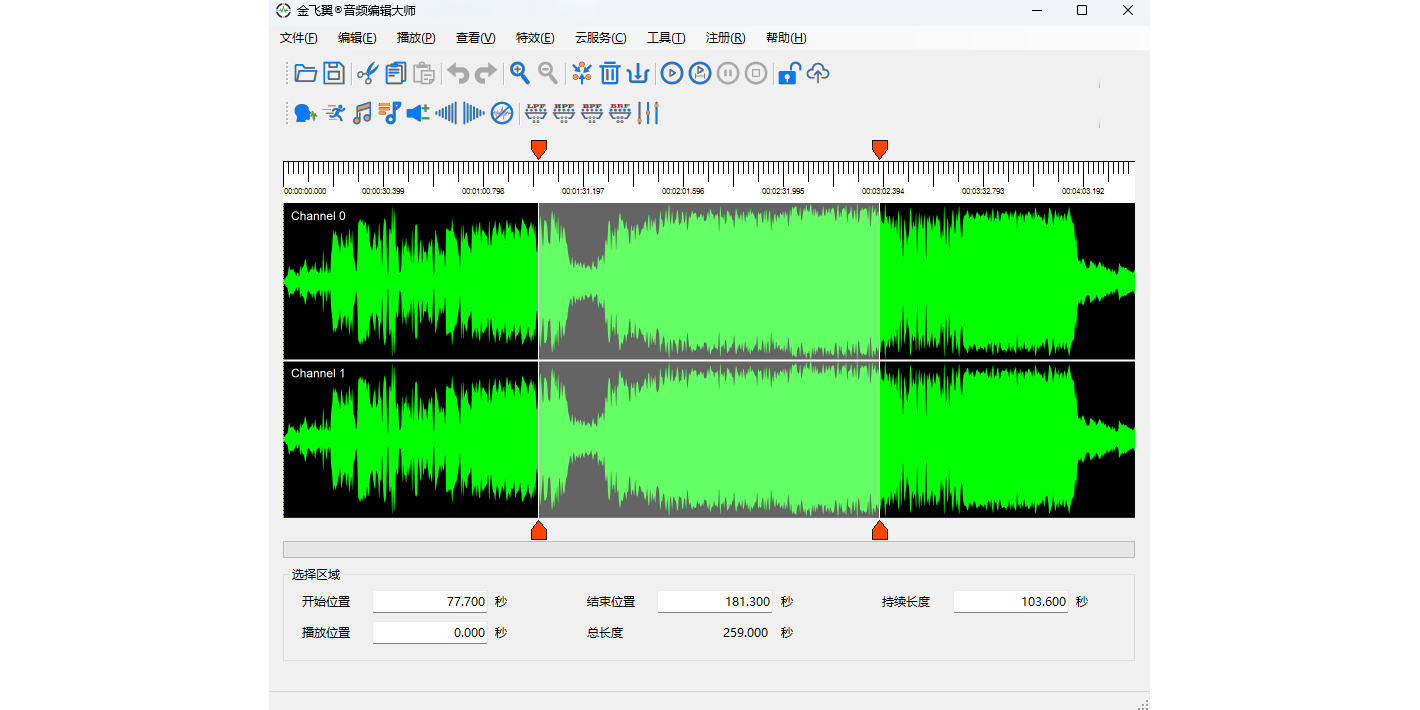The width and height of the screenshot is (1420, 710).
Task: Open the equalizer sliders icon
Action: tap(649, 113)
